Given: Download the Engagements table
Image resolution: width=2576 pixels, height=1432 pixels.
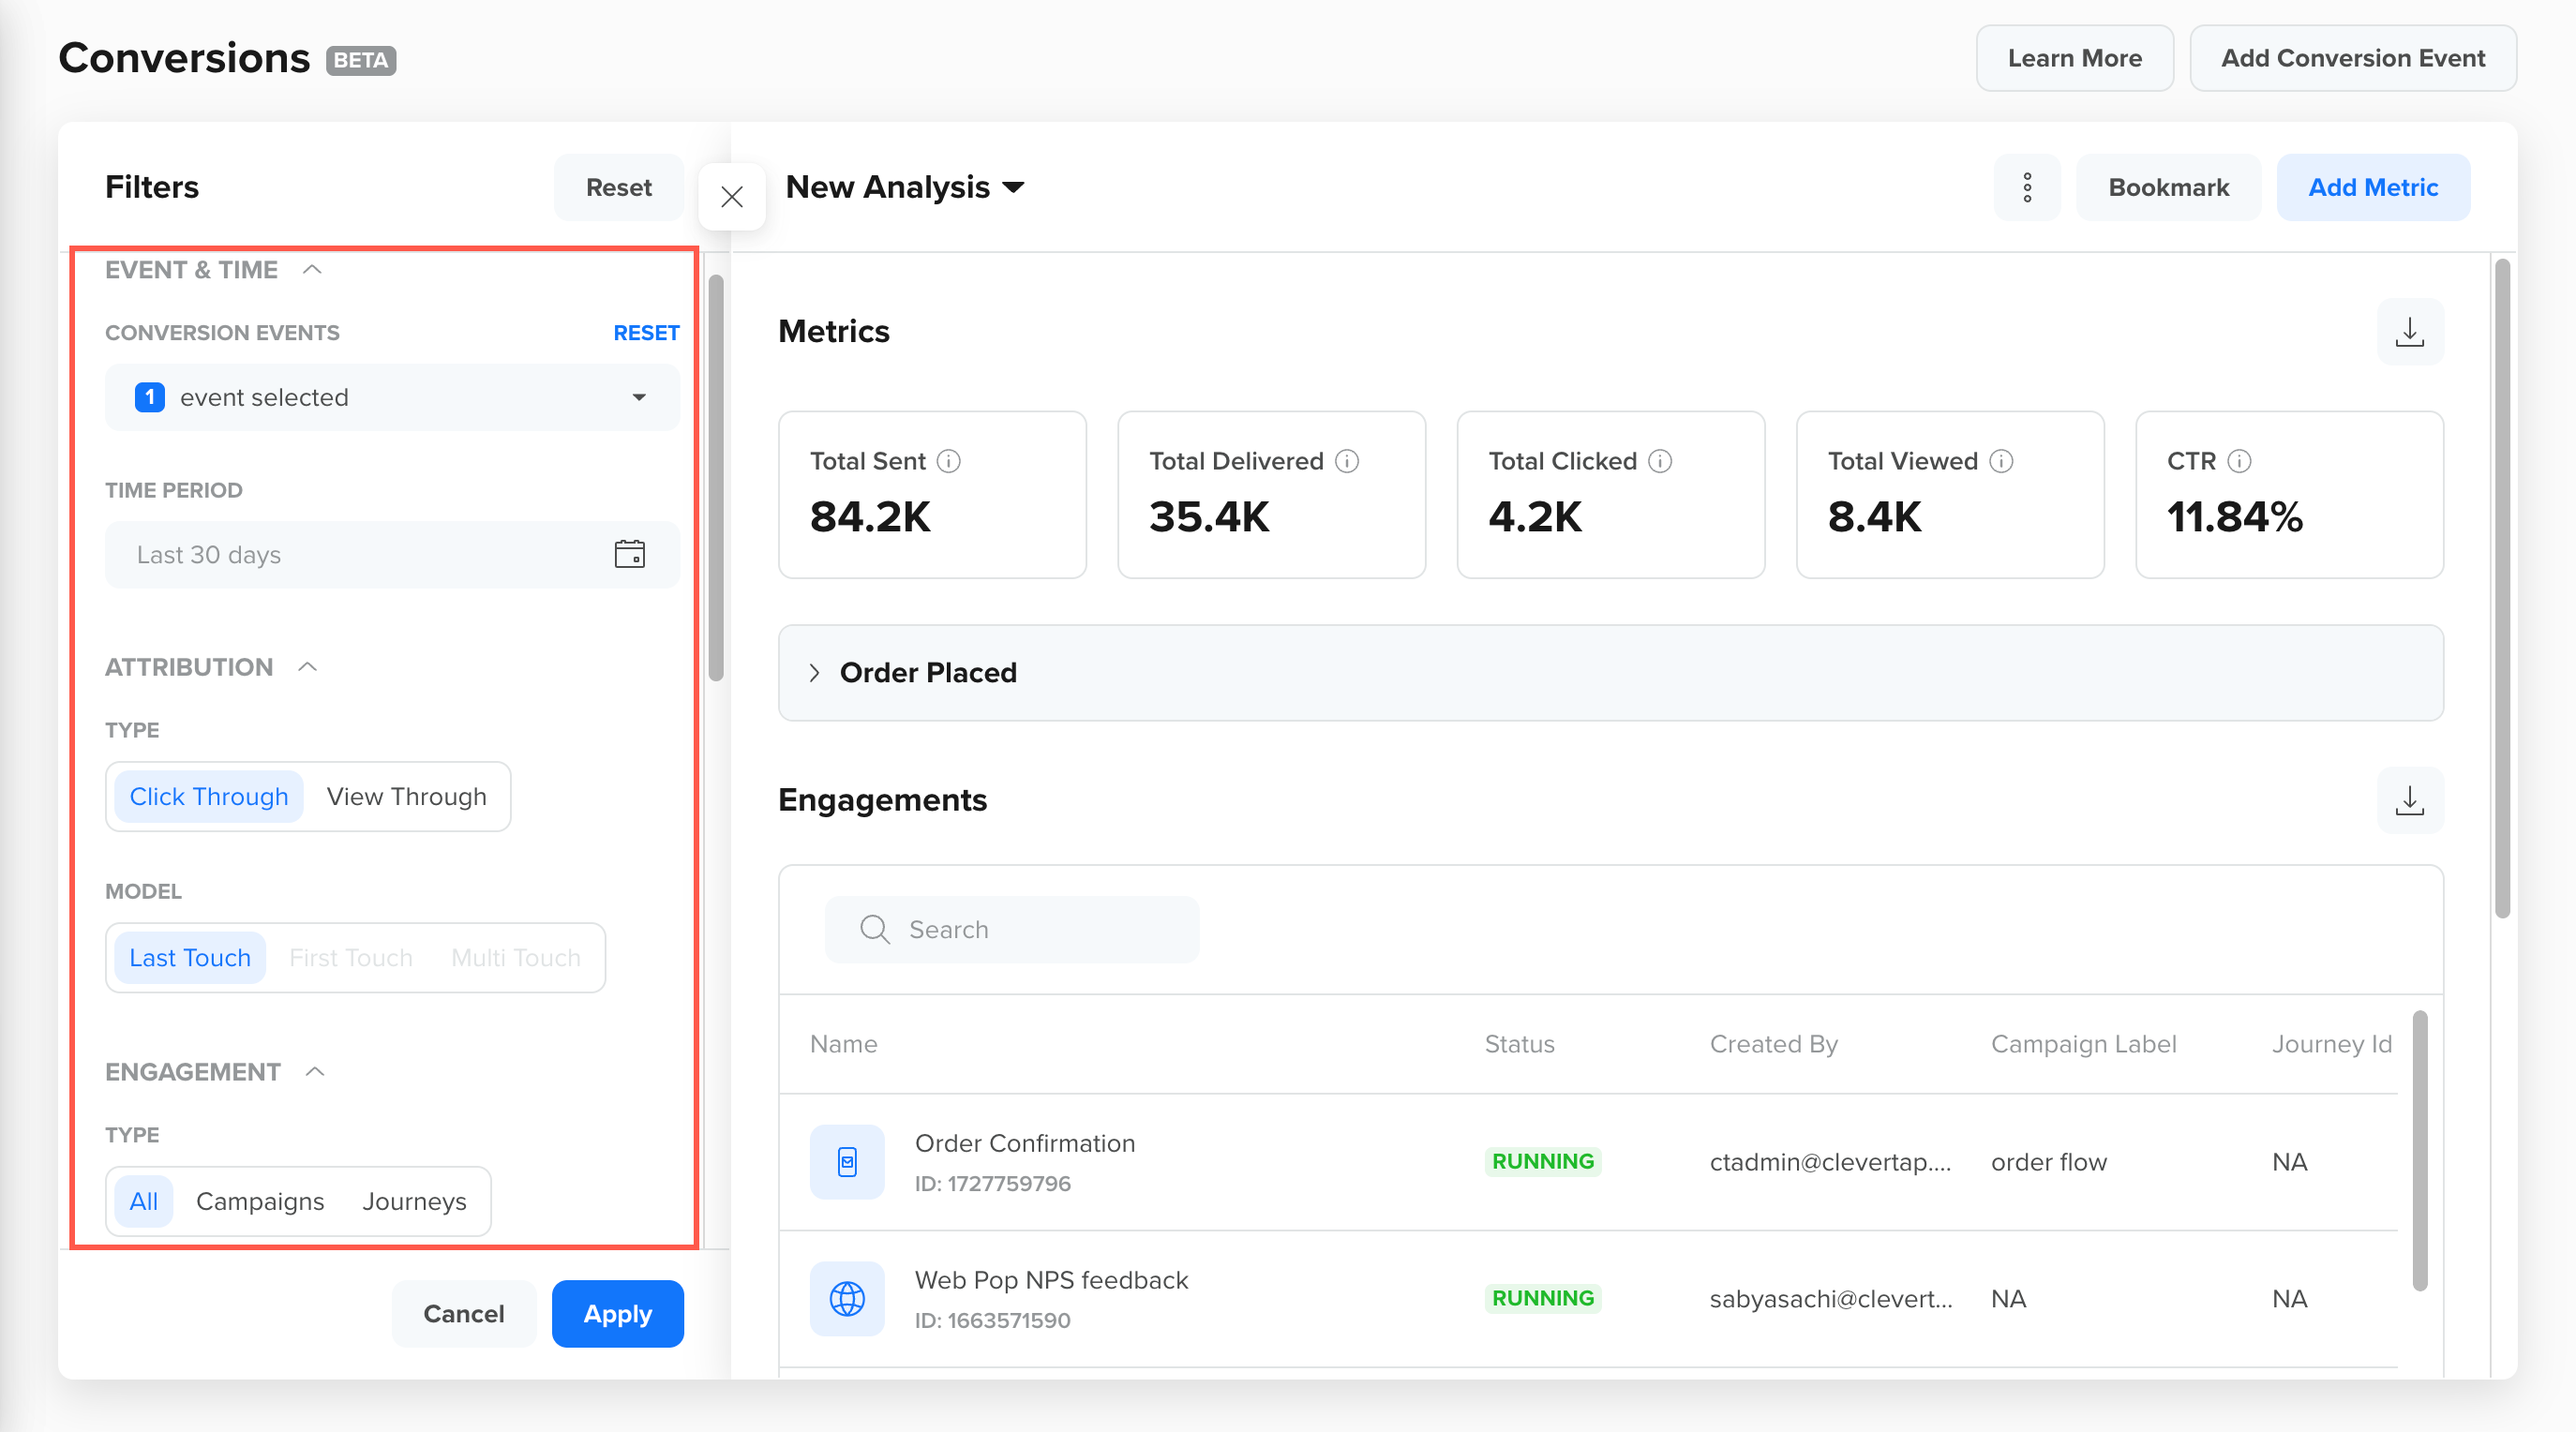Looking at the screenshot, I should [x=2409, y=800].
